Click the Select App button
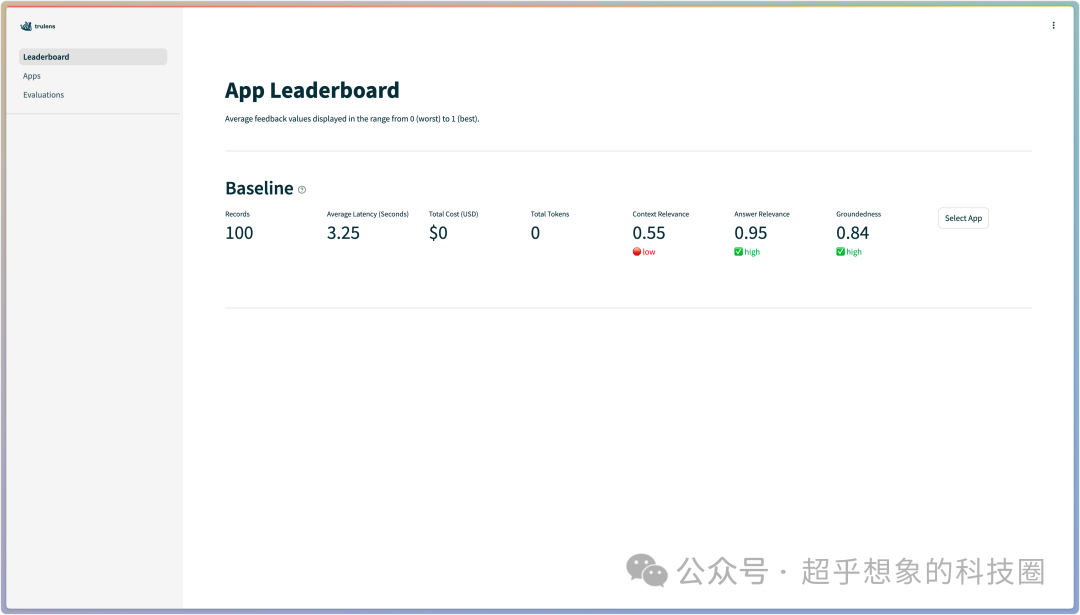This screenshot has width=1080, height=615. pyautogui.click(x=962, y=217)
